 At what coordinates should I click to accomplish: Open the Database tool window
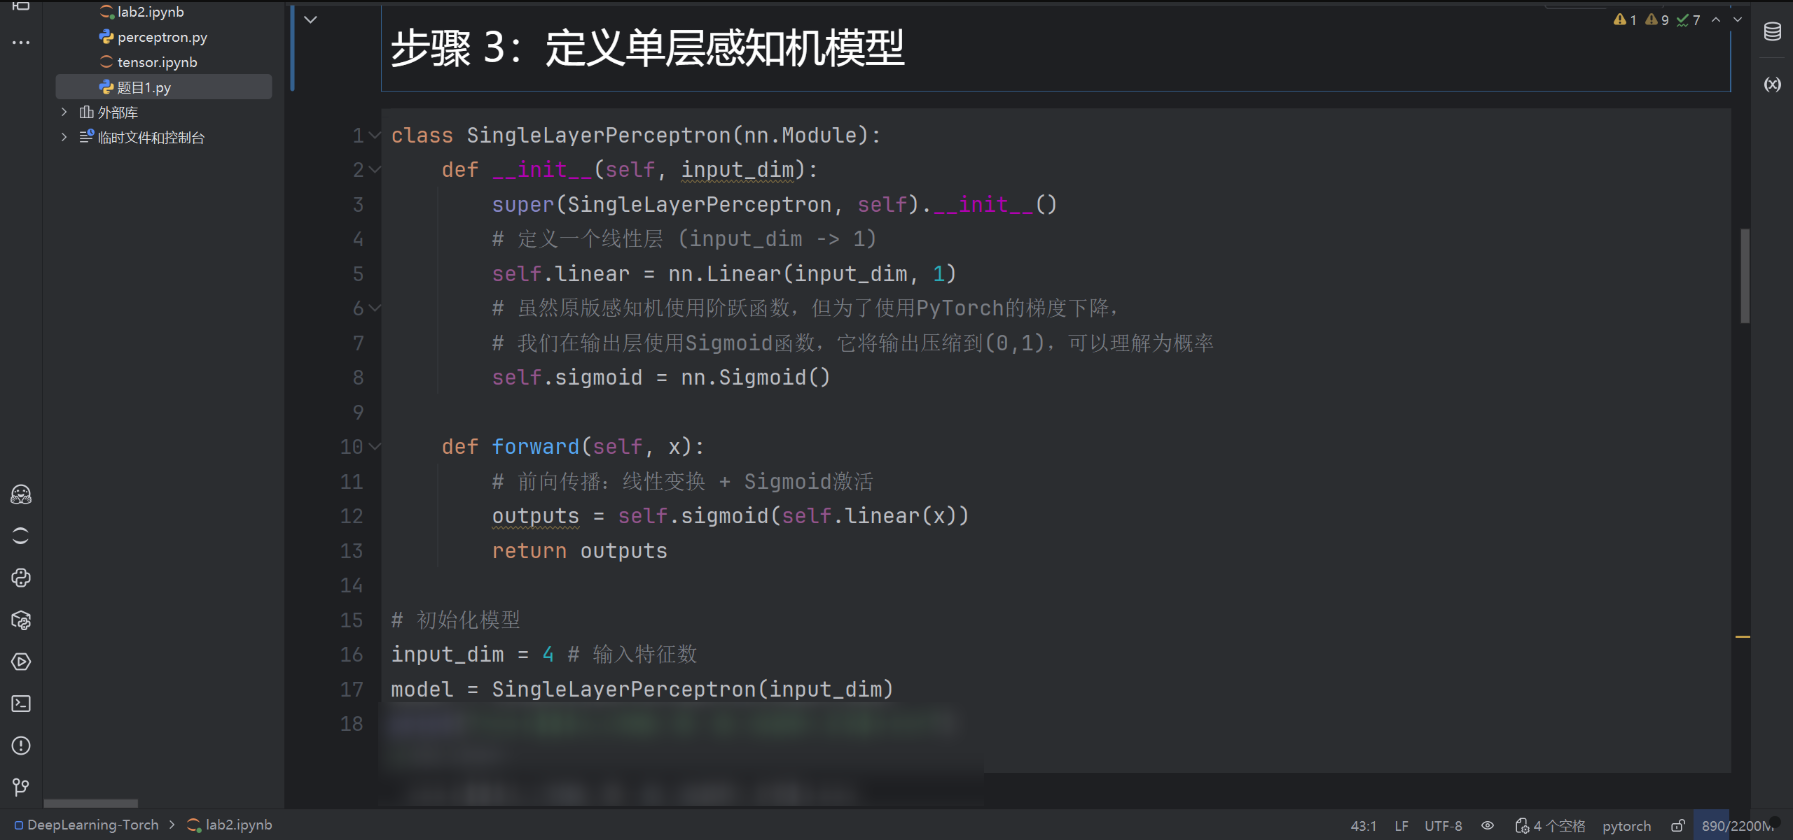click(x=1772, y=32)
